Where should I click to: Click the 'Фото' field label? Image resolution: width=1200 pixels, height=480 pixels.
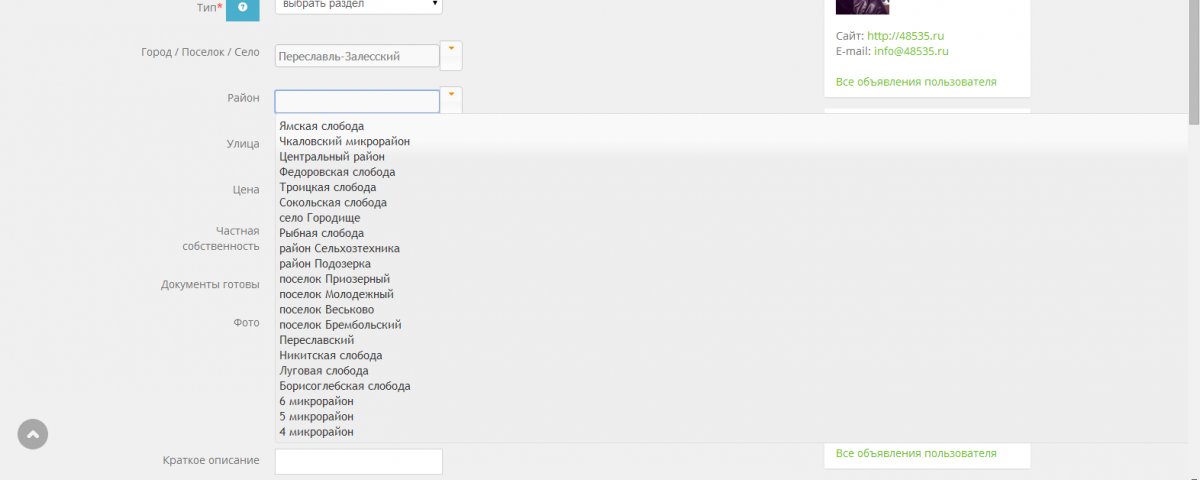247,323
